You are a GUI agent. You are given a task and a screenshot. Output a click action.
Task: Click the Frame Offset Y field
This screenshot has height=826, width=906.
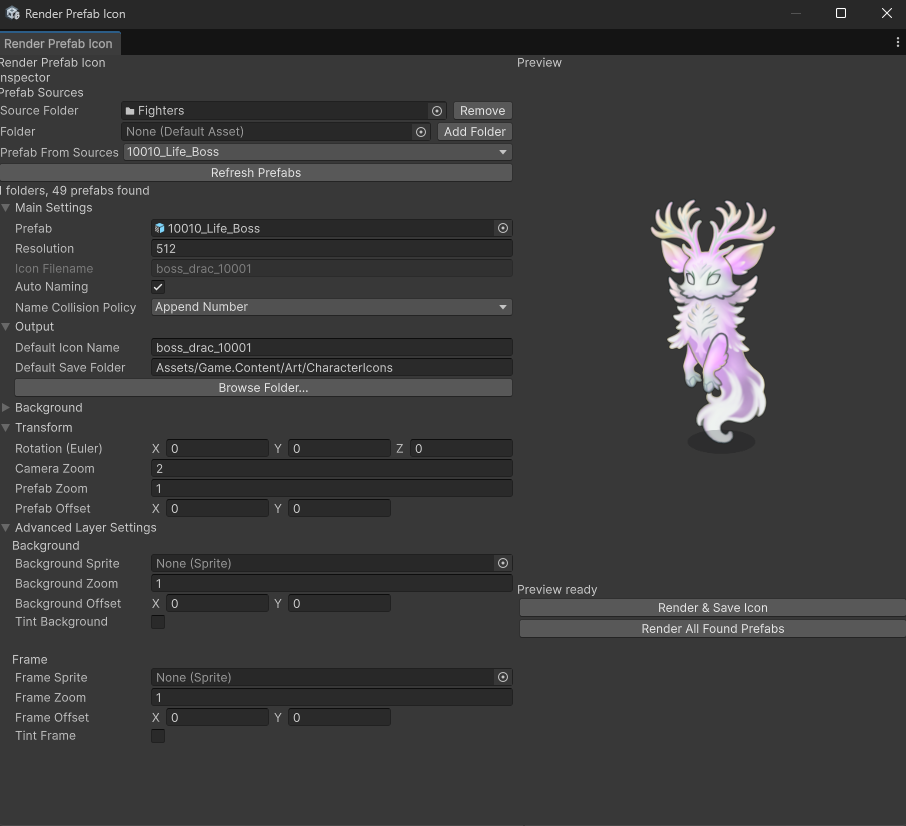(339, 717)
